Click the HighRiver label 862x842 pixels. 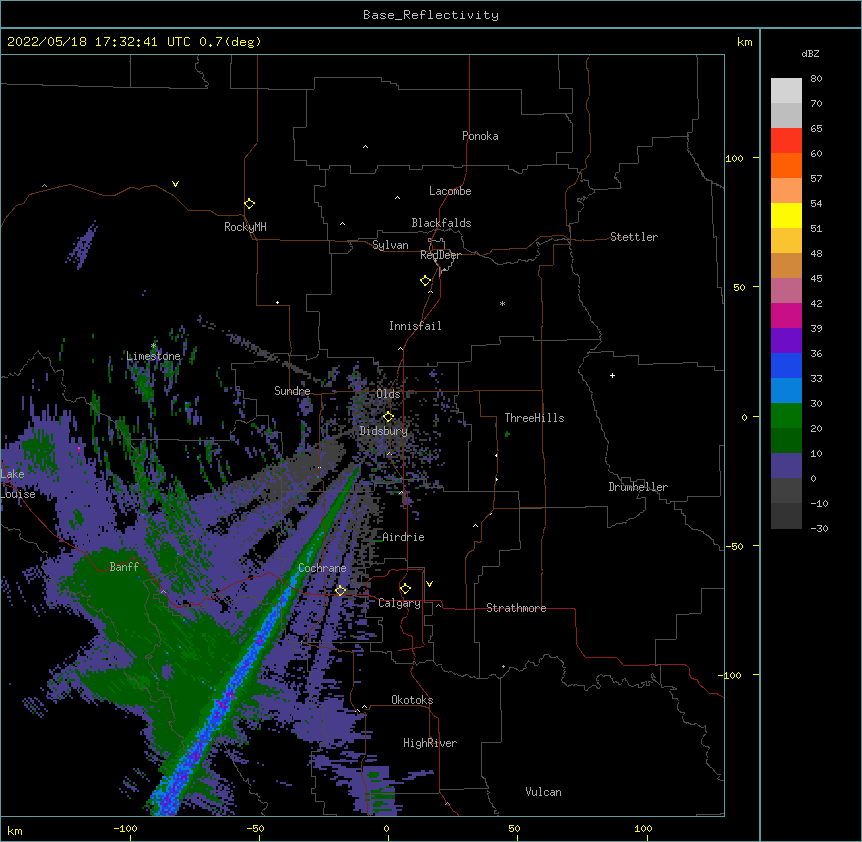pyautogui.click(x=430, y=743)
